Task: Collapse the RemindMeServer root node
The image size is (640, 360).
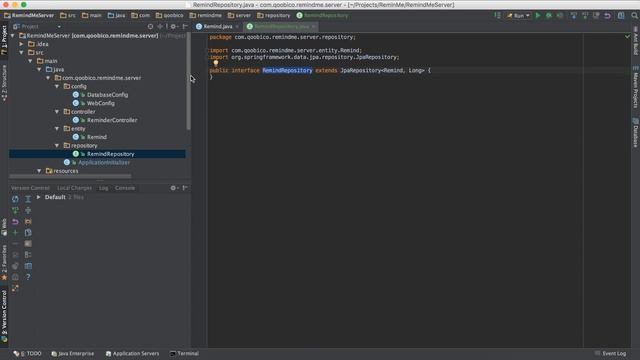Action: pyautogui.click(x=13, y=36)
